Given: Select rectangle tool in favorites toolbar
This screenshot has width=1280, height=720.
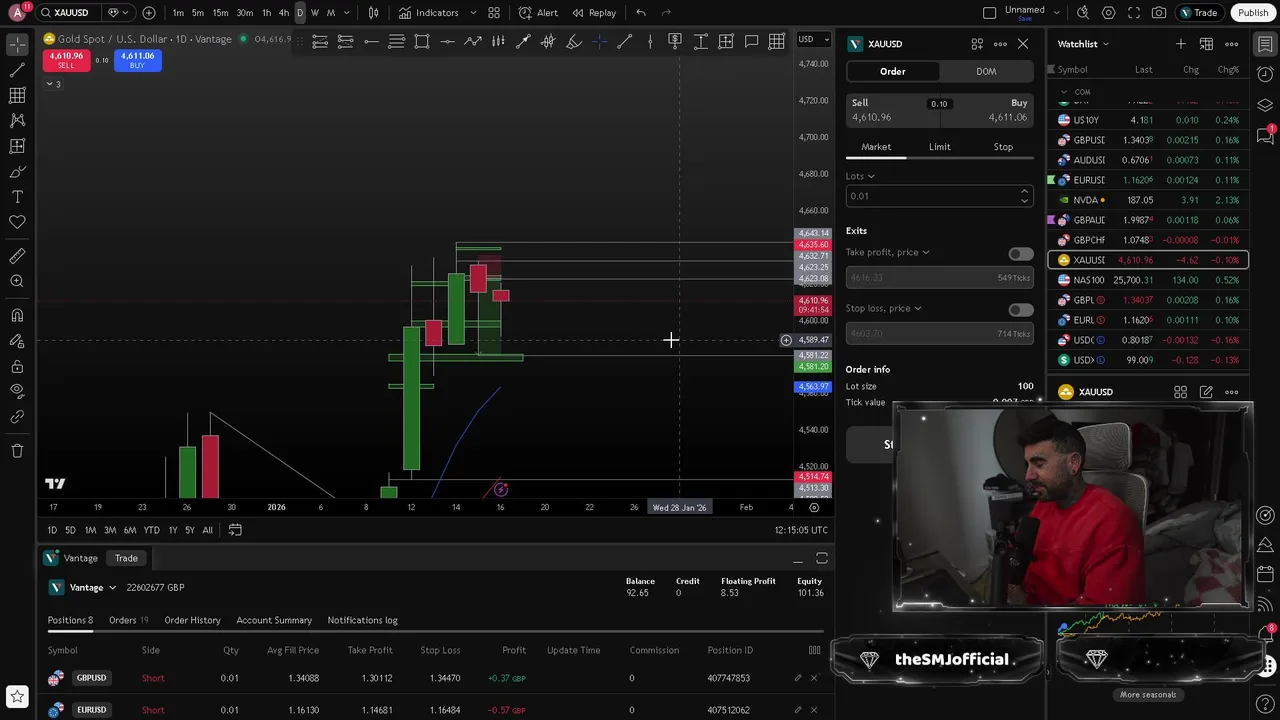Looking at the screenshot, I should pos(422,41).
